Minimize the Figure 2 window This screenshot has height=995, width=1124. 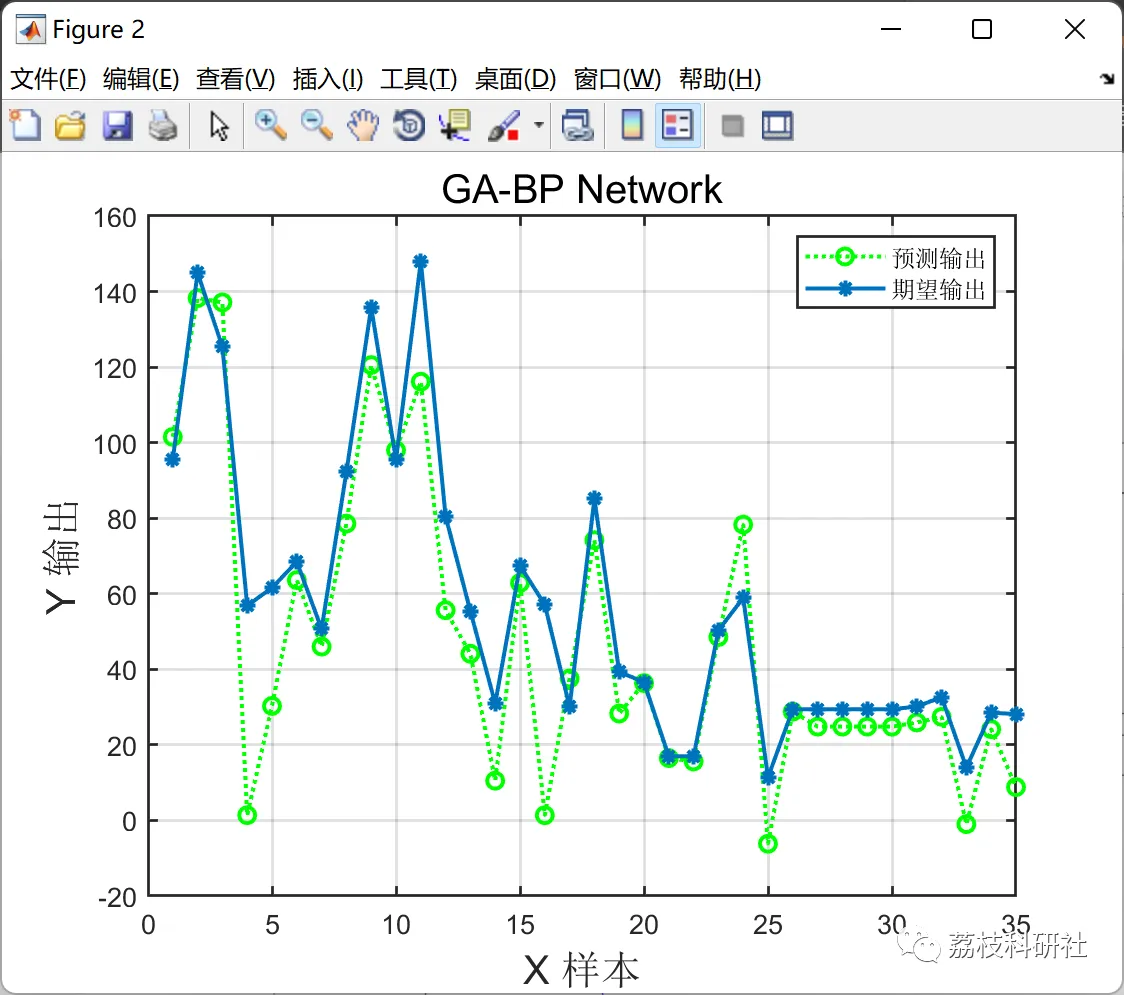[891, 29]
